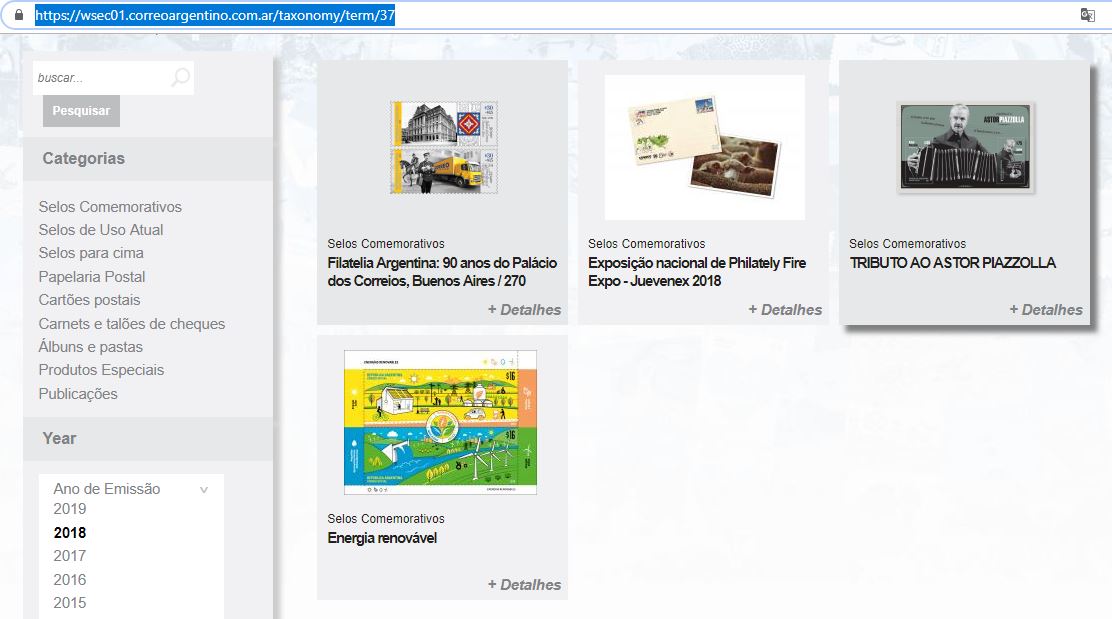1112x619 pixels.
Task: Open the Energia renovável title link
Action: coord(382,538)
